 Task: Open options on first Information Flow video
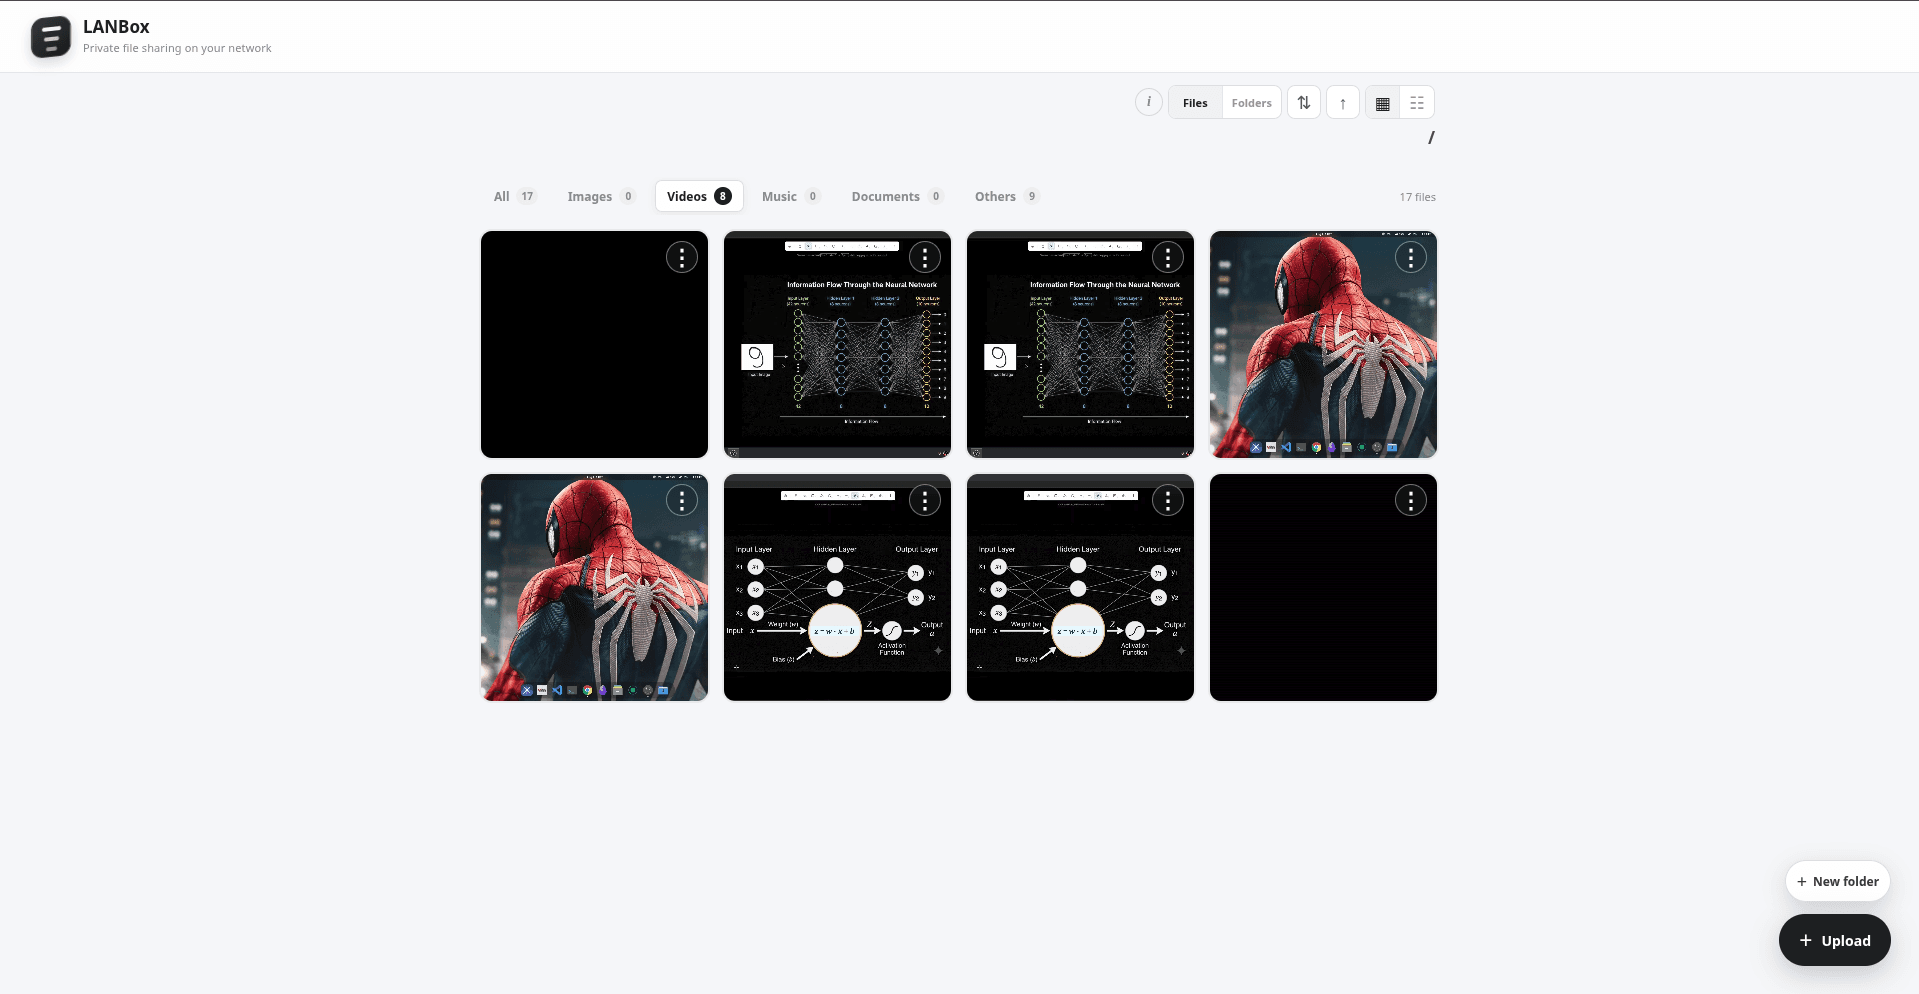click(x=925, y=258)
